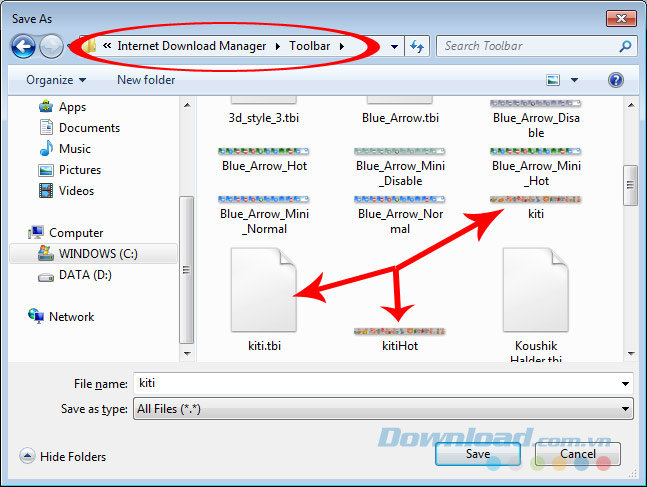Click file list scrollbar up arrow
647x487 pixels.
click(630, 105)
